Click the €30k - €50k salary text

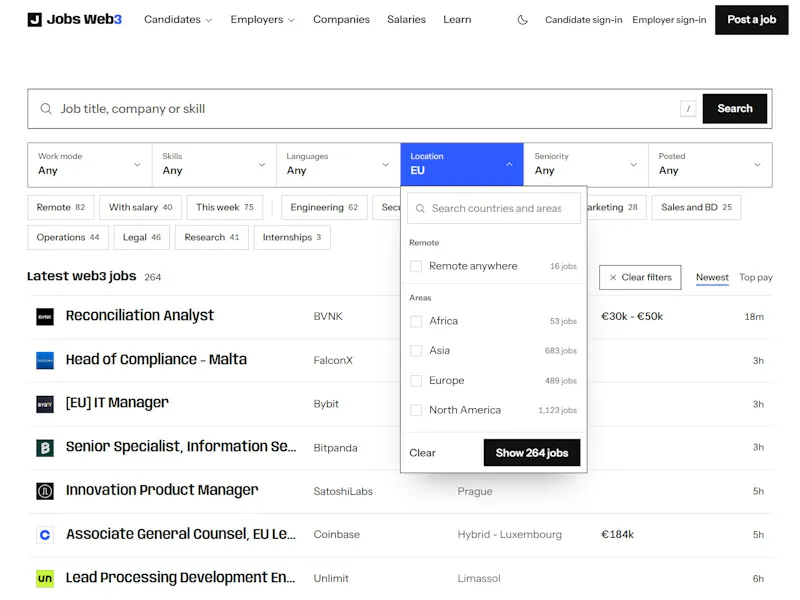point(632,316)
